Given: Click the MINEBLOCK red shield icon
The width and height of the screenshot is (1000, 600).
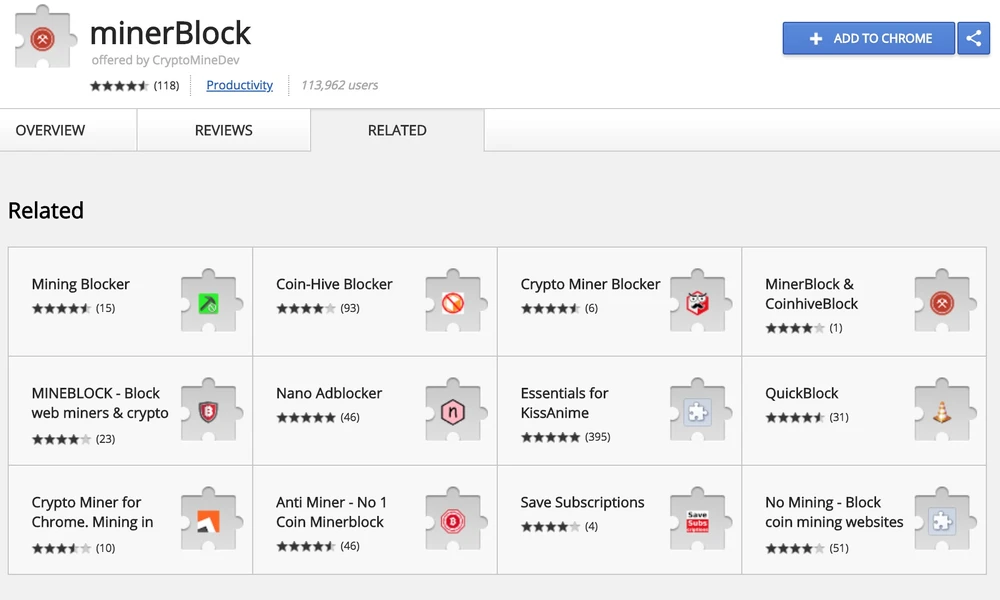Looking at the screenshot, I should tap(208, 410).
